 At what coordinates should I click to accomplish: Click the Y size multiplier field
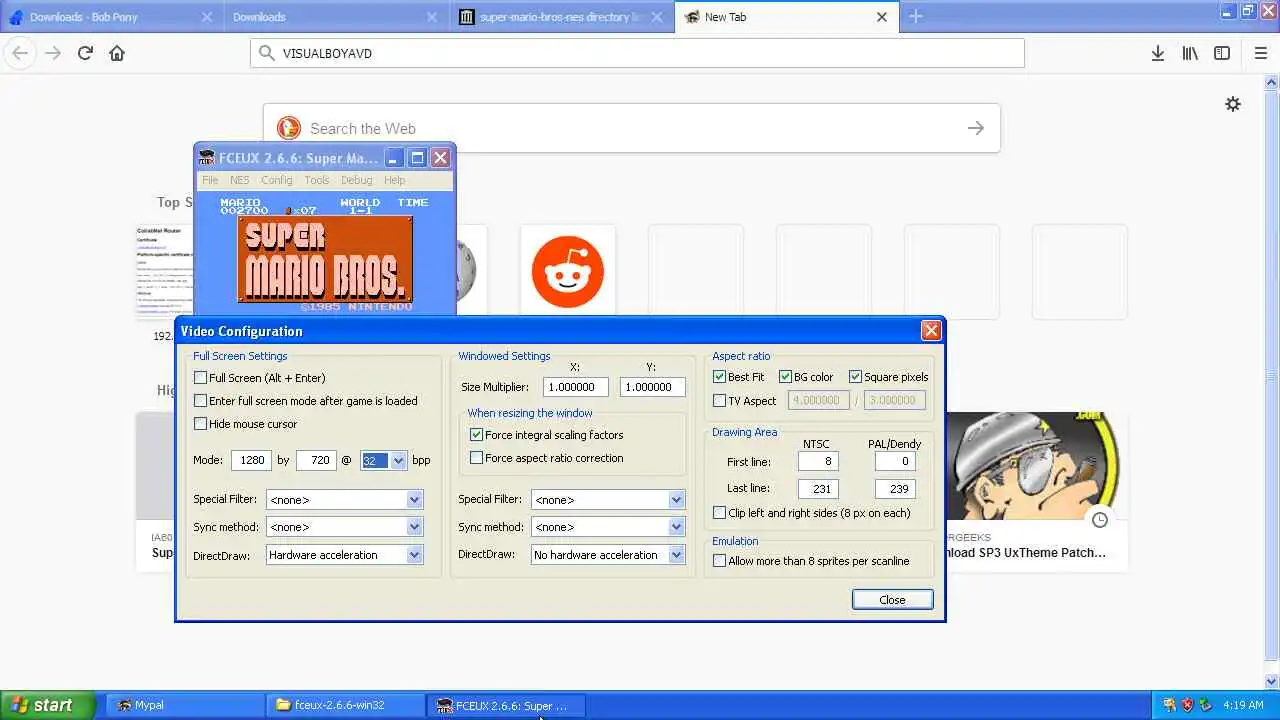[x=652, y=387]
